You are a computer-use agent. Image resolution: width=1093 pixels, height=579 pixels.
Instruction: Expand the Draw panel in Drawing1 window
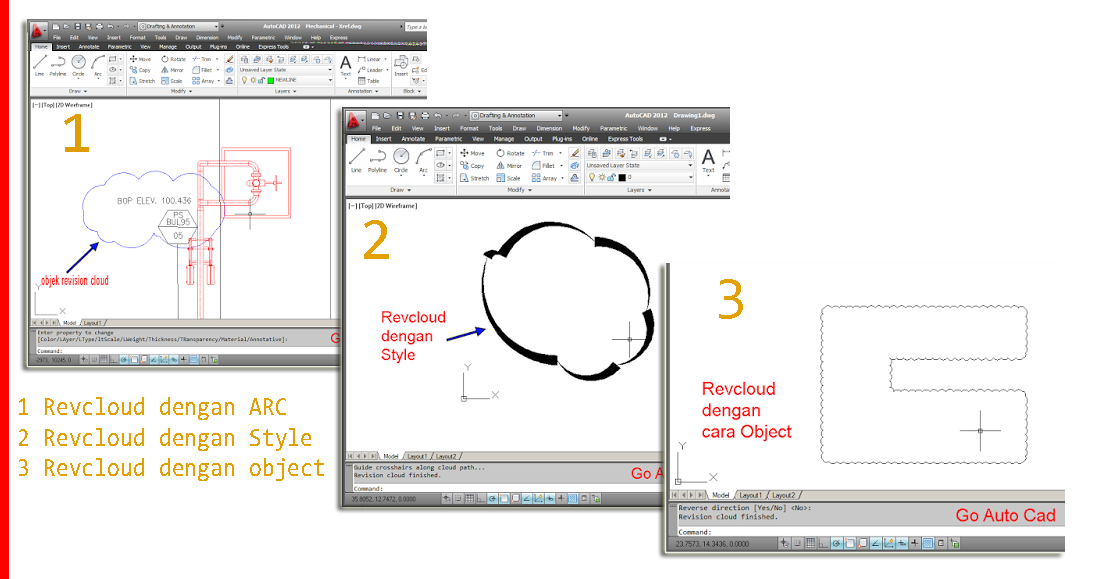click(x=400, y=190)
